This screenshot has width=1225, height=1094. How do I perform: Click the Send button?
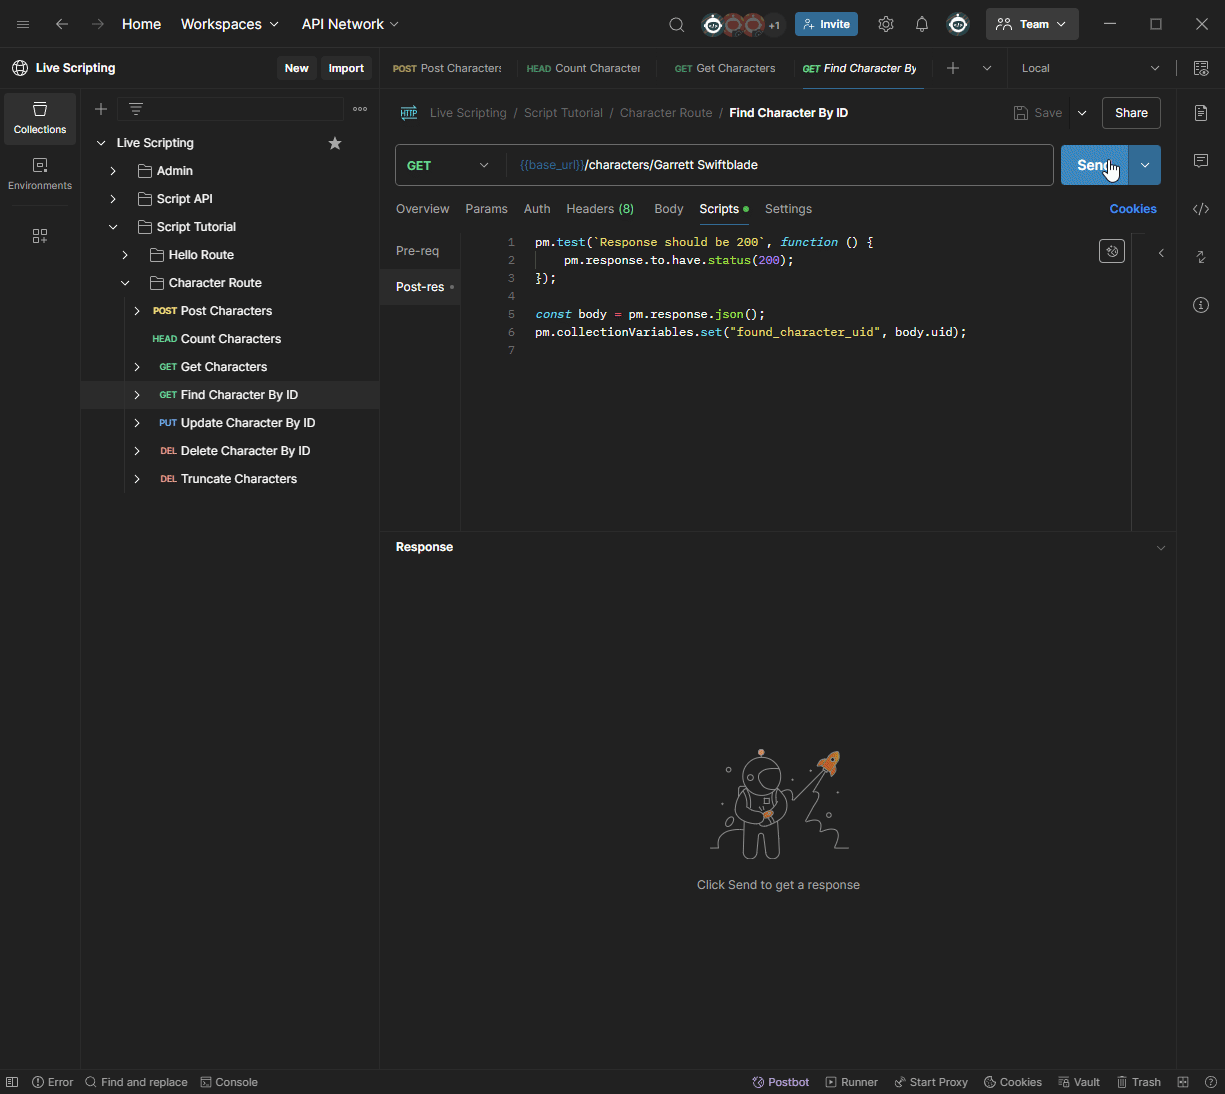point(1095,165)
